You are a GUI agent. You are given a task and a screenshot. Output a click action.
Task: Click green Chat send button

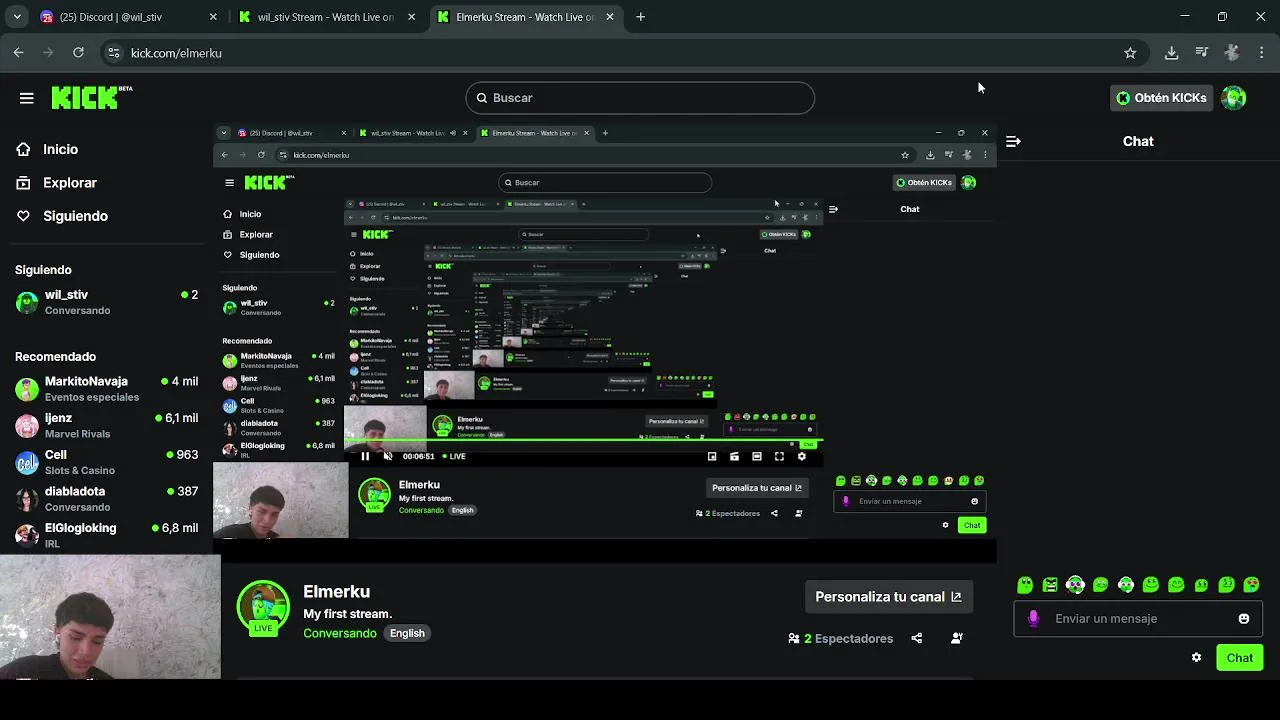(1240, 657)
